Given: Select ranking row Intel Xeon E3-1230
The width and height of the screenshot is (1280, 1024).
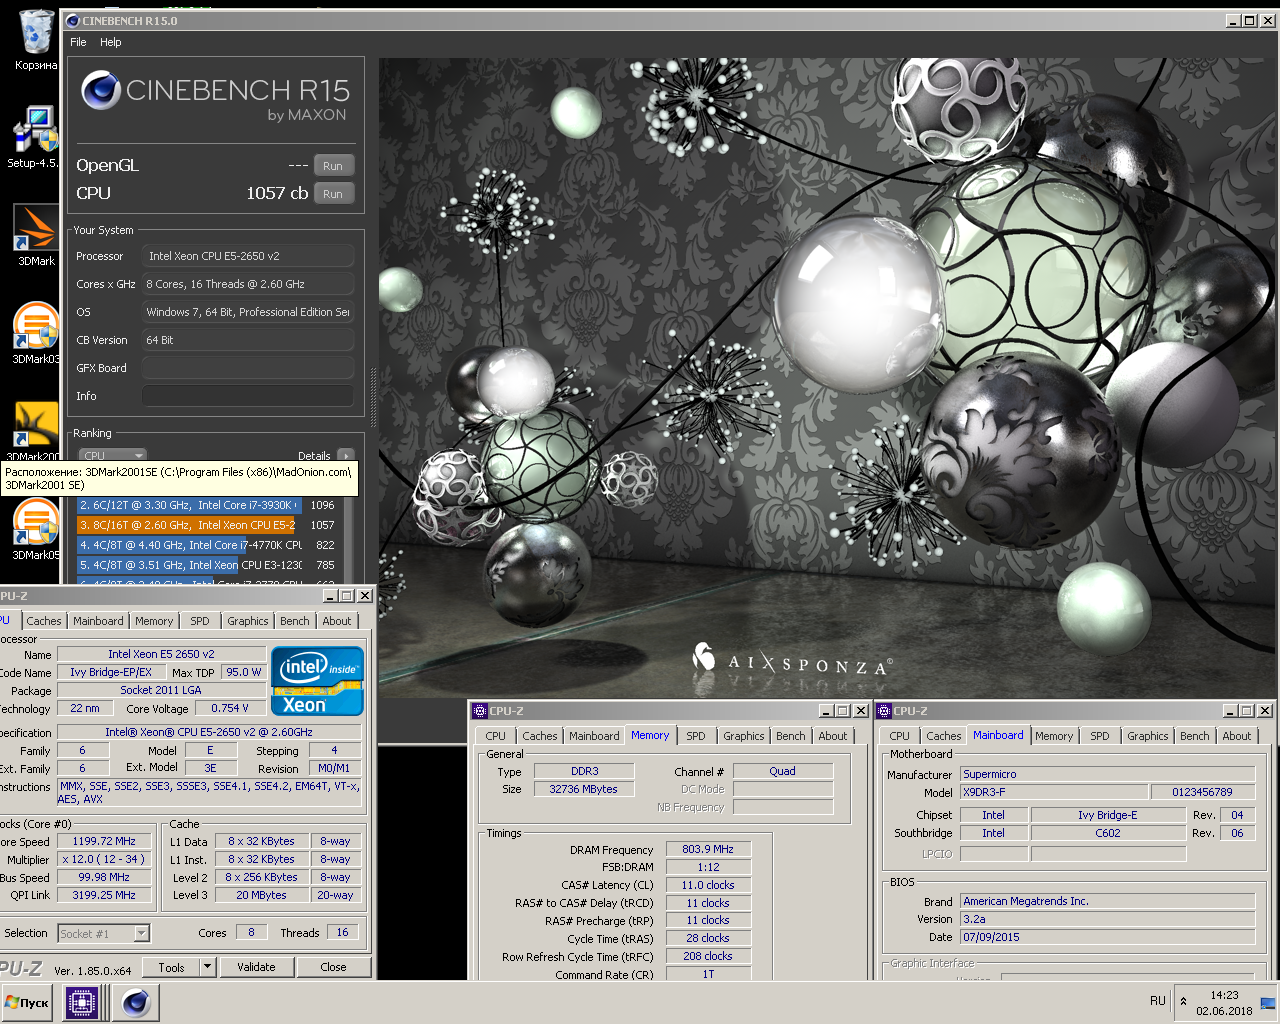Looking at the screenshot, I should point(208,565).
